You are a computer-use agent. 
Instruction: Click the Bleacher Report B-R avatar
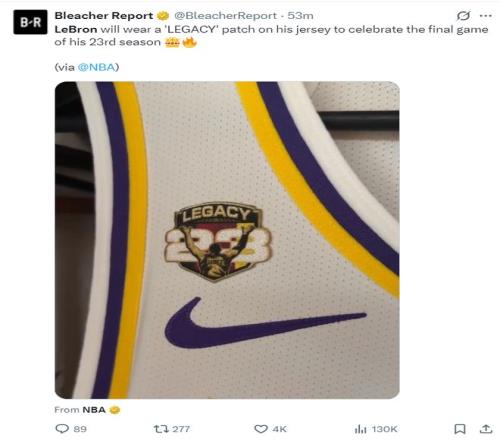pos(30,22)
